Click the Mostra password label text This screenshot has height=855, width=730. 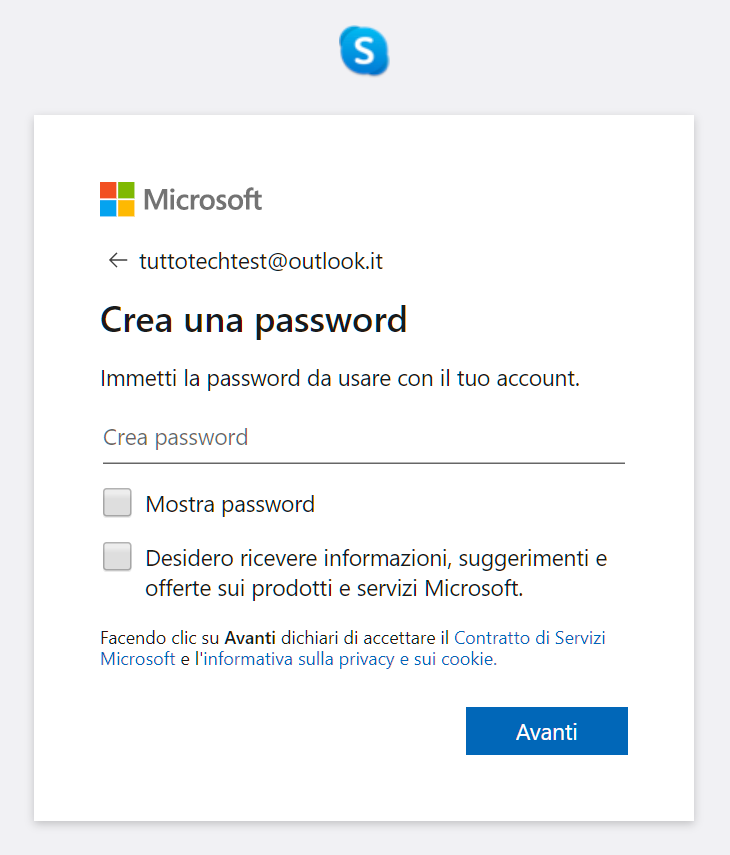click(x=230, y=504)
